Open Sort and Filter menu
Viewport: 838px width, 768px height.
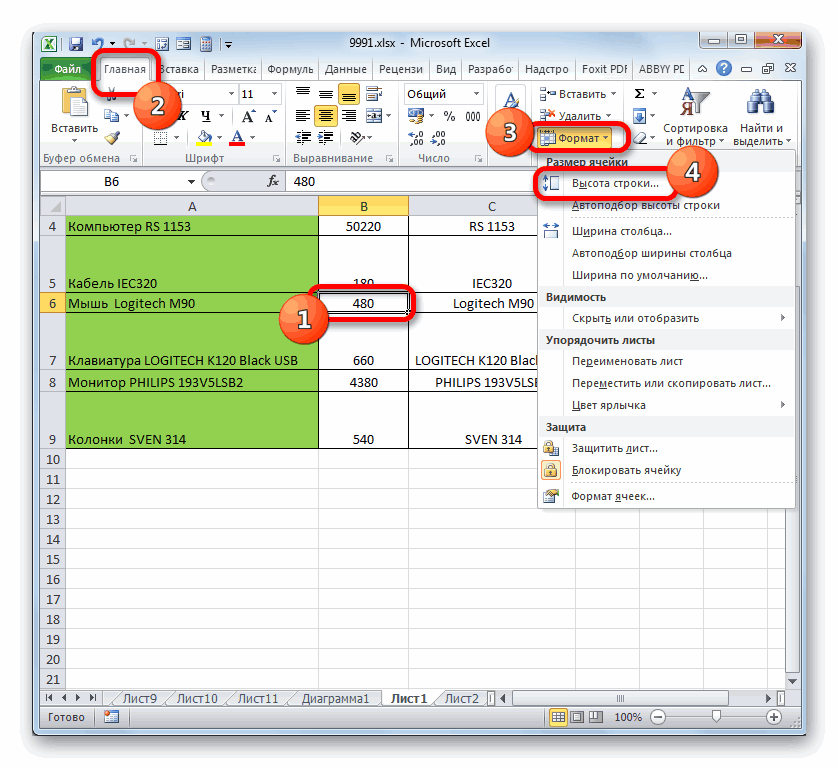[695, 117]
